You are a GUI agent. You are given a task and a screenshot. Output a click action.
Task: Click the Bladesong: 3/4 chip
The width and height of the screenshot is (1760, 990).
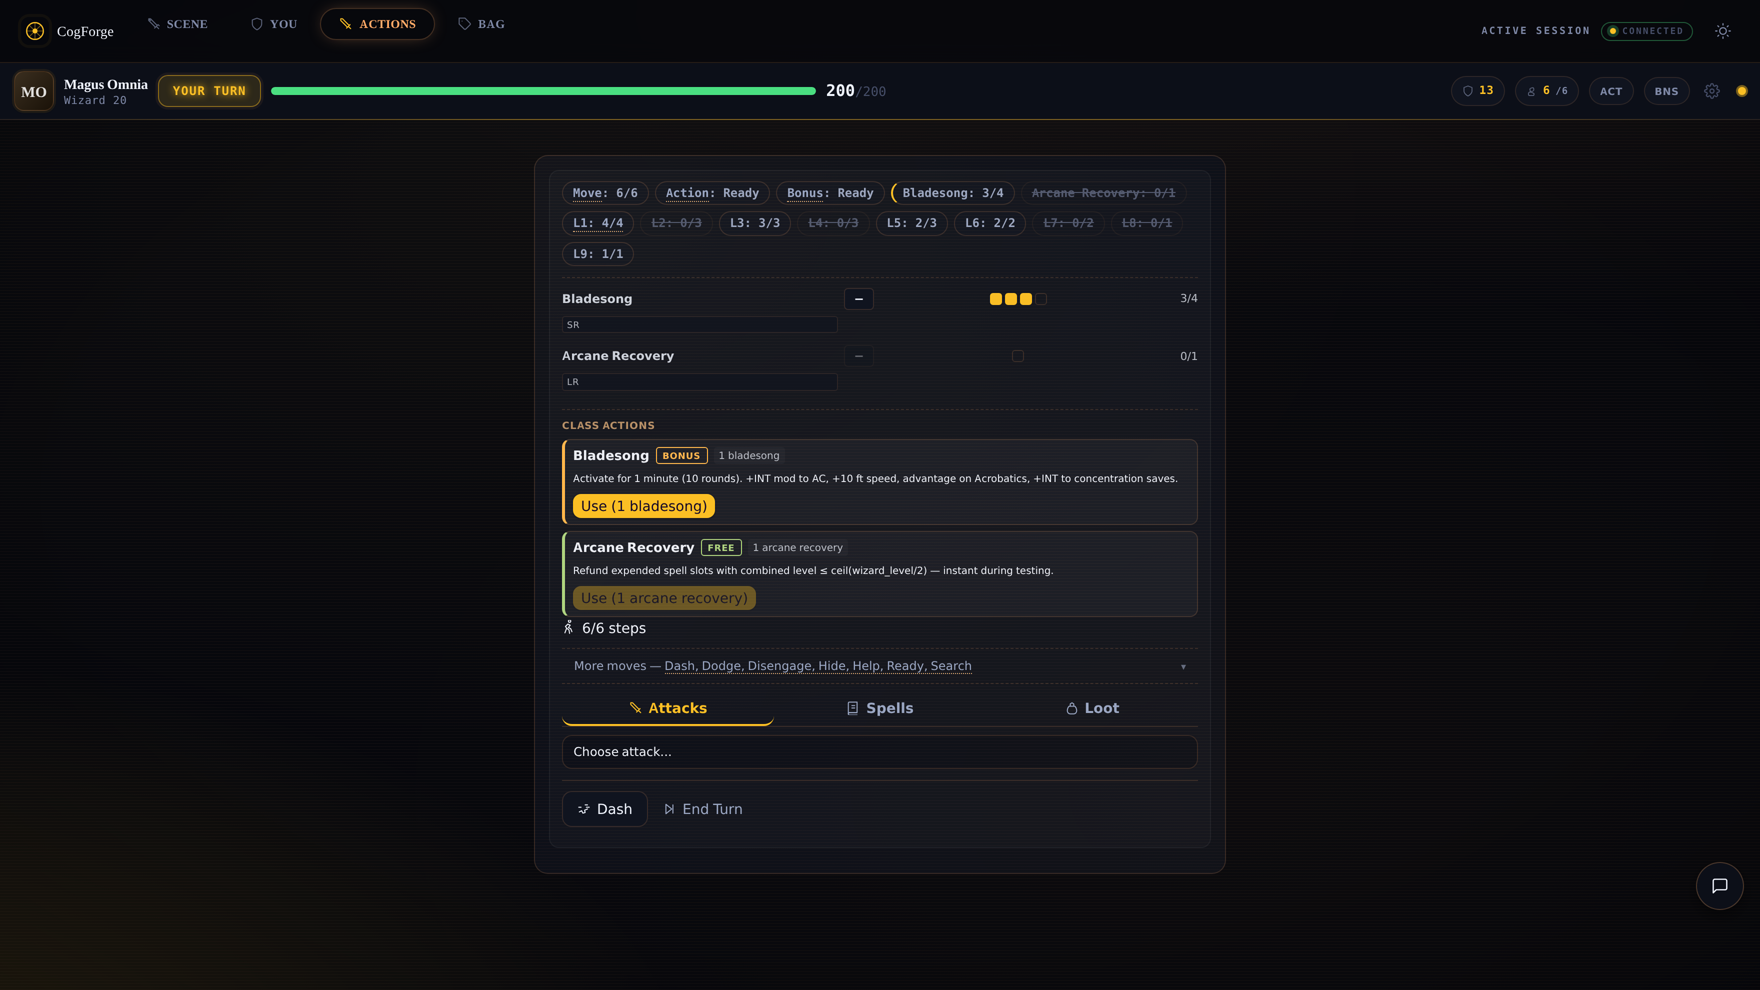pos(953,193)
